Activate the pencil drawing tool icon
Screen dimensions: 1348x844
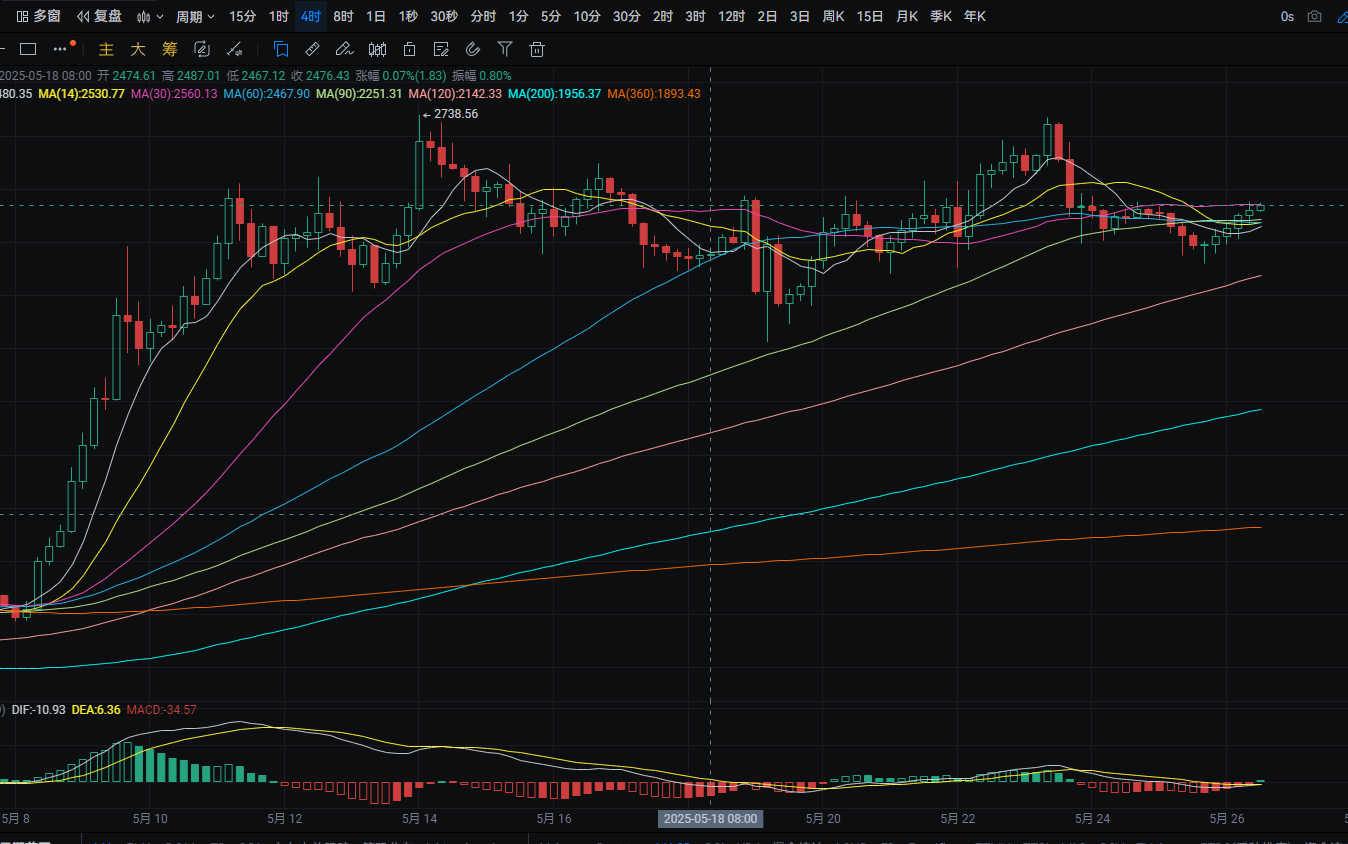[x=344, y=49]
